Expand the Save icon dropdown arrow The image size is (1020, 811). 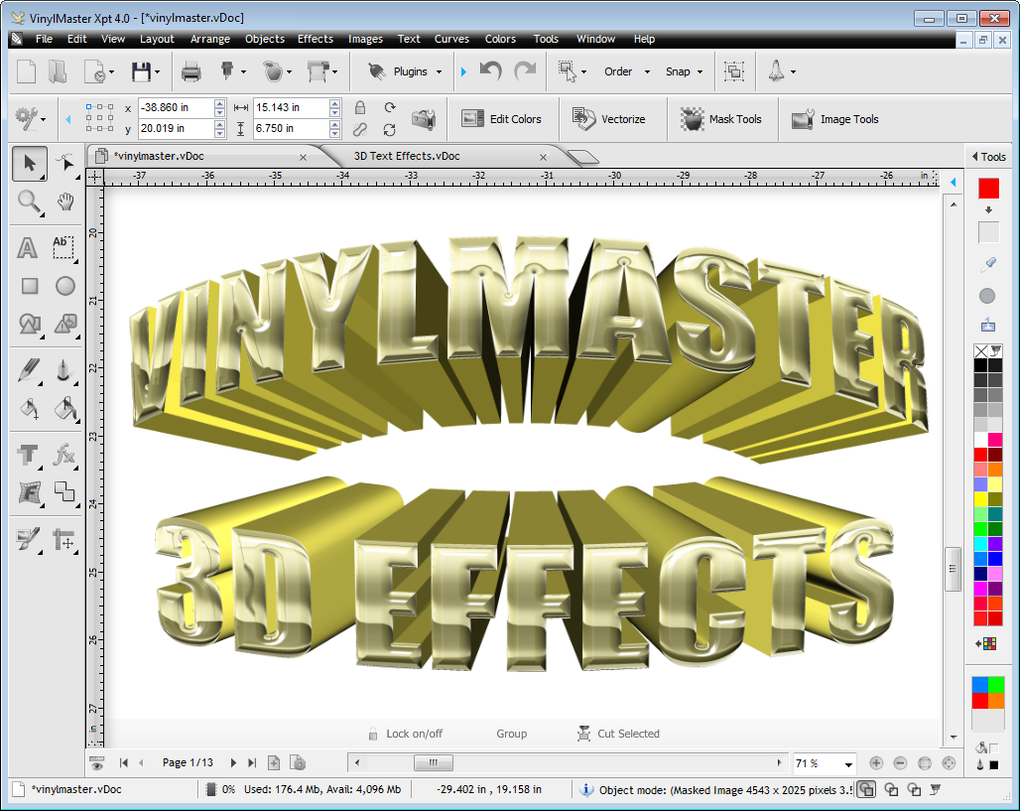coord(157,72)
